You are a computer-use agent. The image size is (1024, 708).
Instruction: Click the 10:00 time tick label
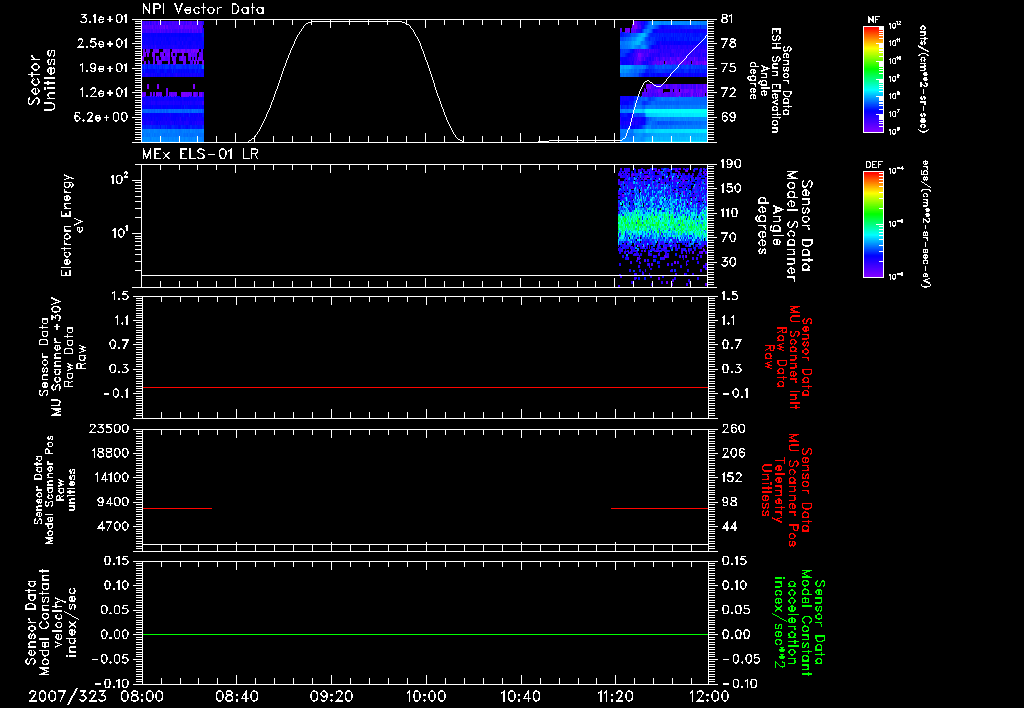425,696
